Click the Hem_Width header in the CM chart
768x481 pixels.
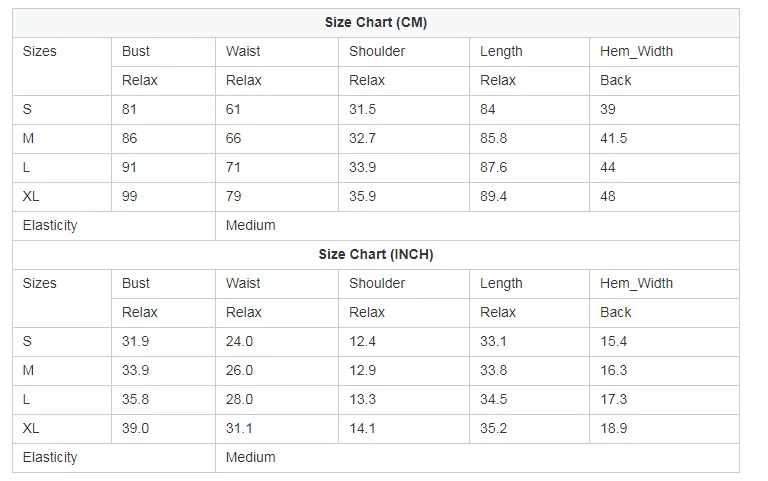636,51
